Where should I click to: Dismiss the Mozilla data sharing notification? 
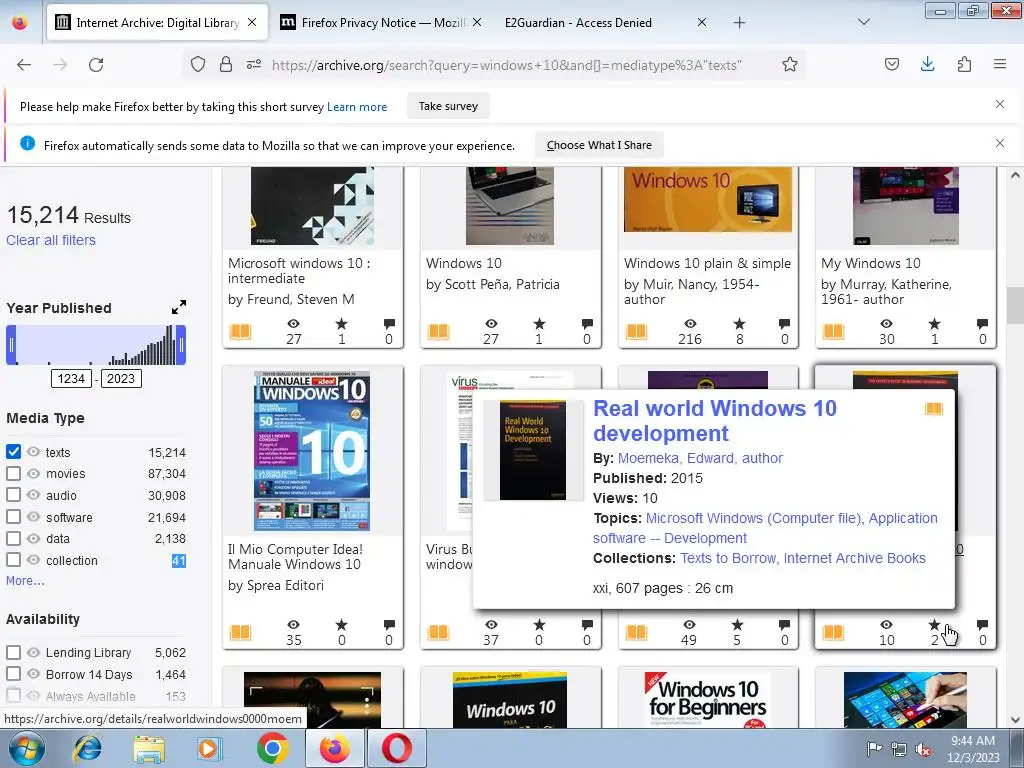tap(1000, 143)
